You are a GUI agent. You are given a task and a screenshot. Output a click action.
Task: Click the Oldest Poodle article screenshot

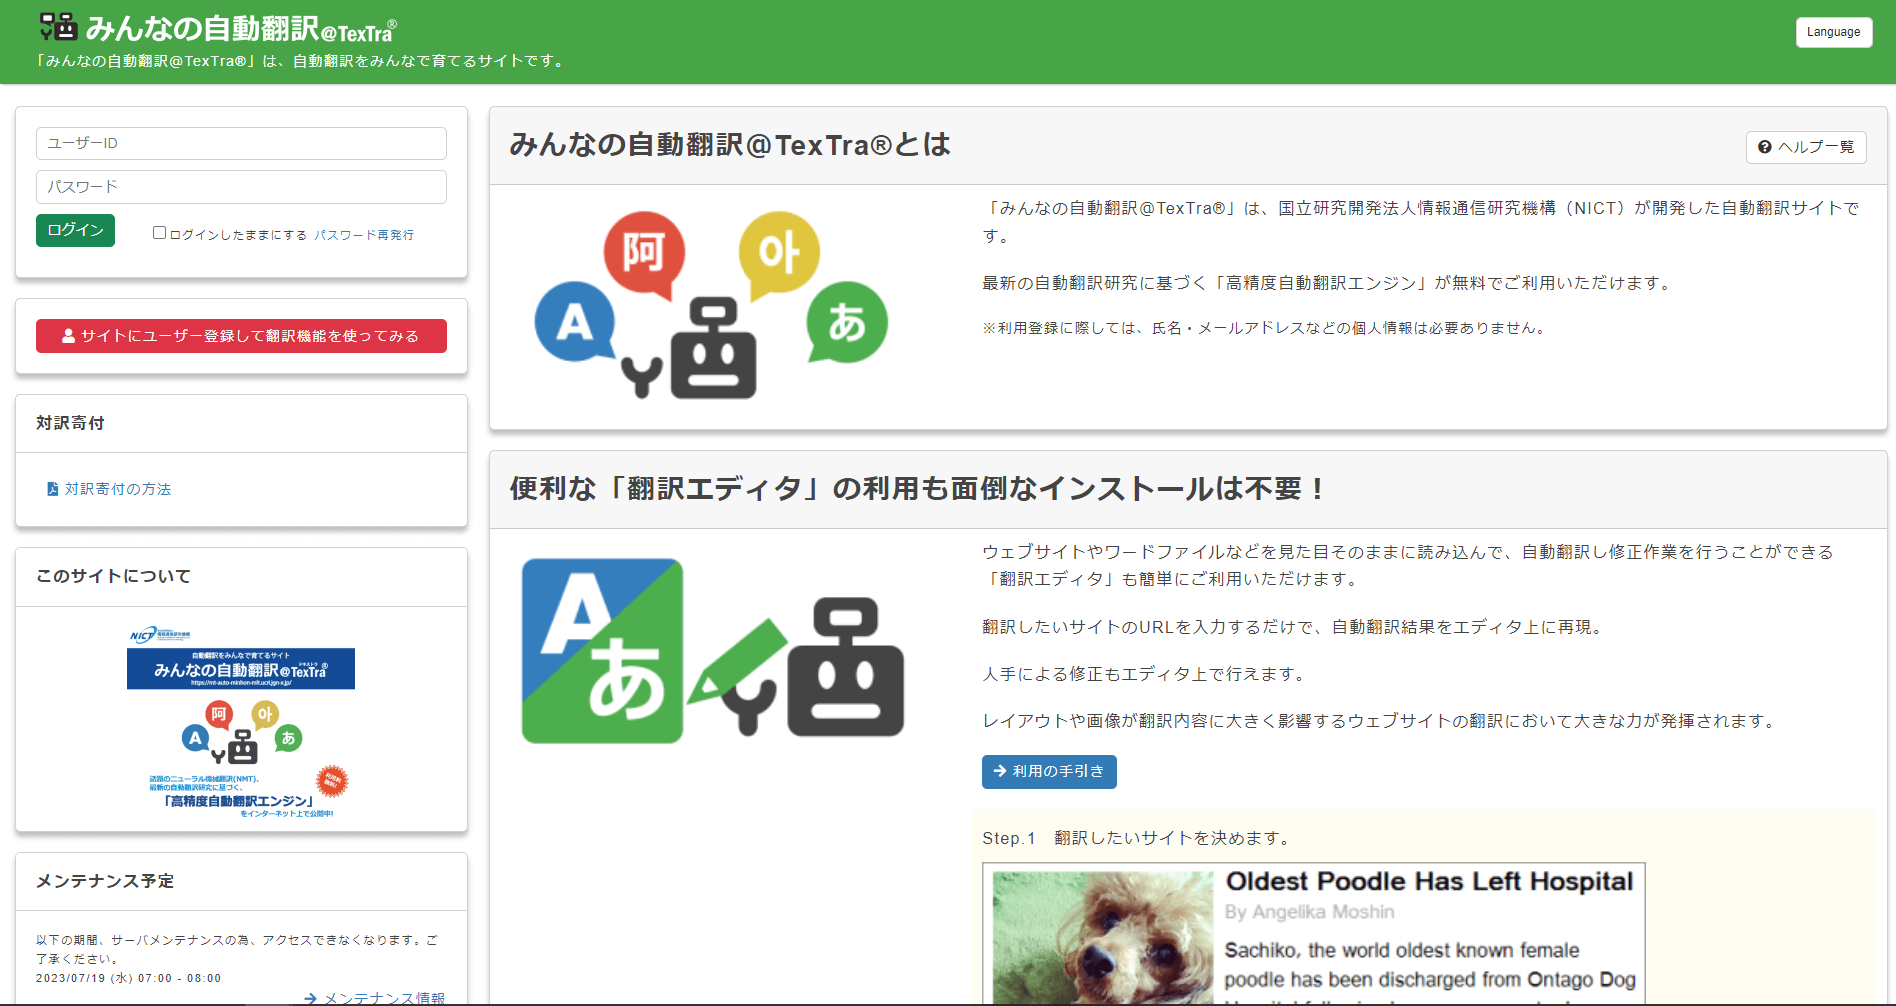(1314, 934)
